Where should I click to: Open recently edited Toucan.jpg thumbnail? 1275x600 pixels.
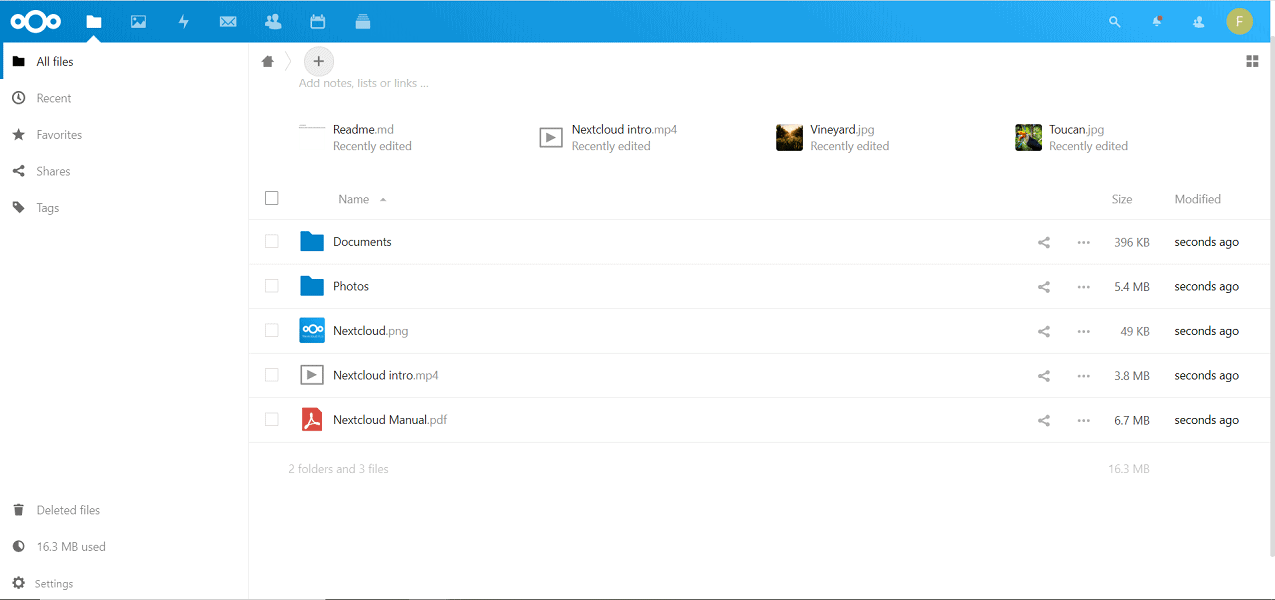(x=1028, y=138)
